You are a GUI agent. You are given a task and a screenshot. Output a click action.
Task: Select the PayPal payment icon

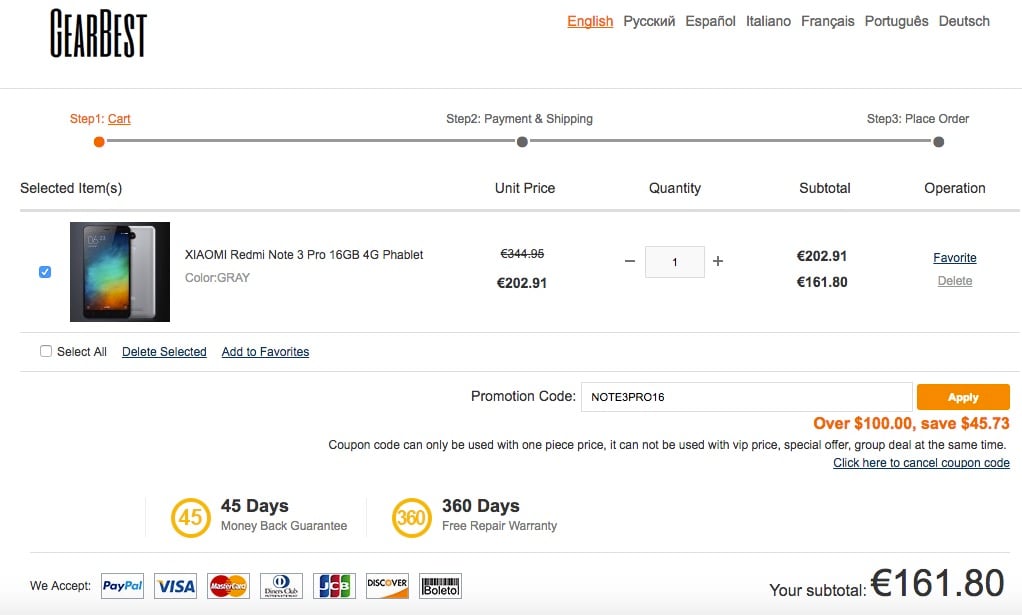point(123,586)
